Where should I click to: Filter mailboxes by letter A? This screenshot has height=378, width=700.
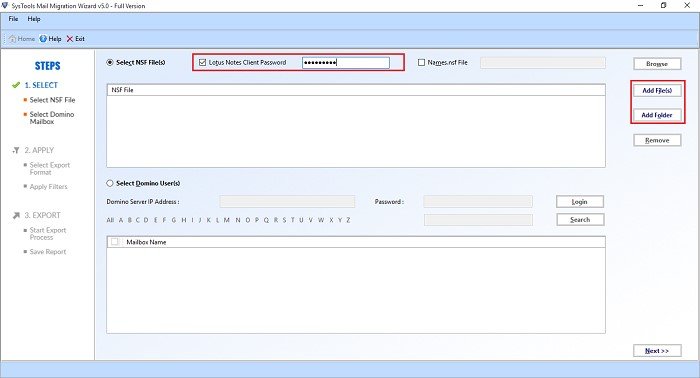pos(121,220)
